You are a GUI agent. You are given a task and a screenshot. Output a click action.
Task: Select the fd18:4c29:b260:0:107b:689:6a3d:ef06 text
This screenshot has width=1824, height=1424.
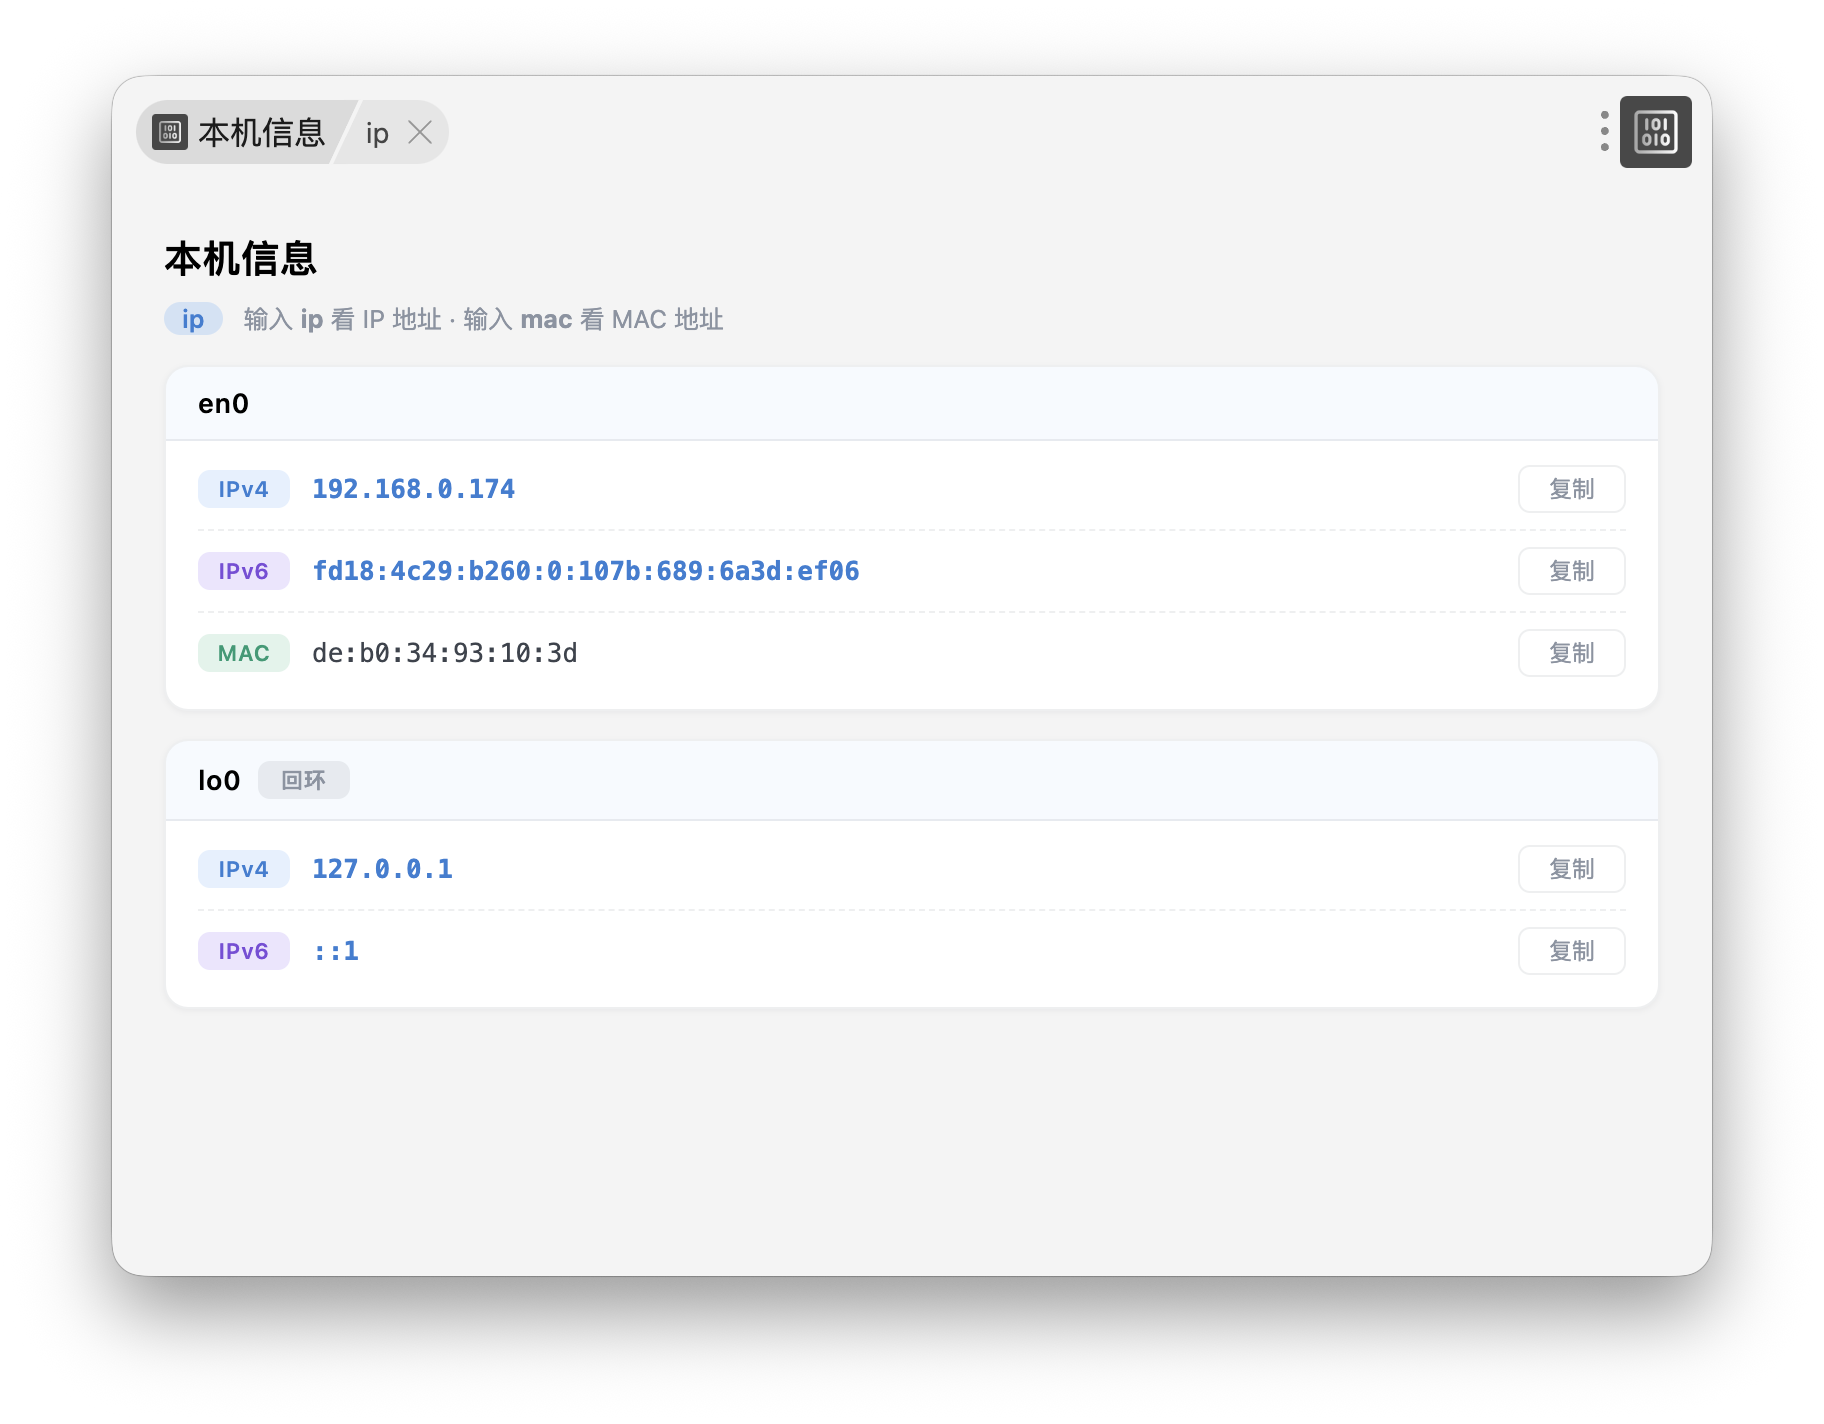pos(585,571)
